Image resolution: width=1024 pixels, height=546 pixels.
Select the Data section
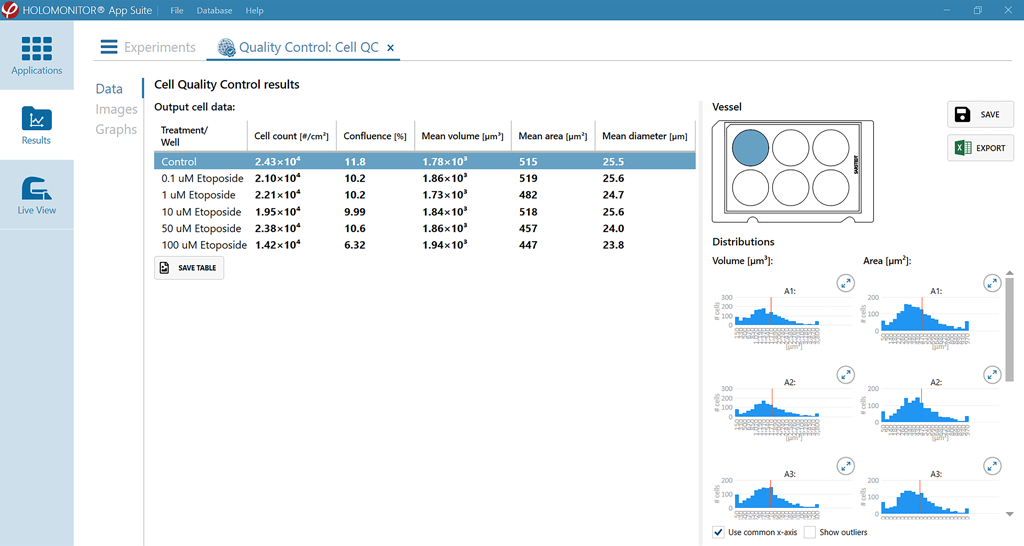pyautogui.click(x=109, y=89)
